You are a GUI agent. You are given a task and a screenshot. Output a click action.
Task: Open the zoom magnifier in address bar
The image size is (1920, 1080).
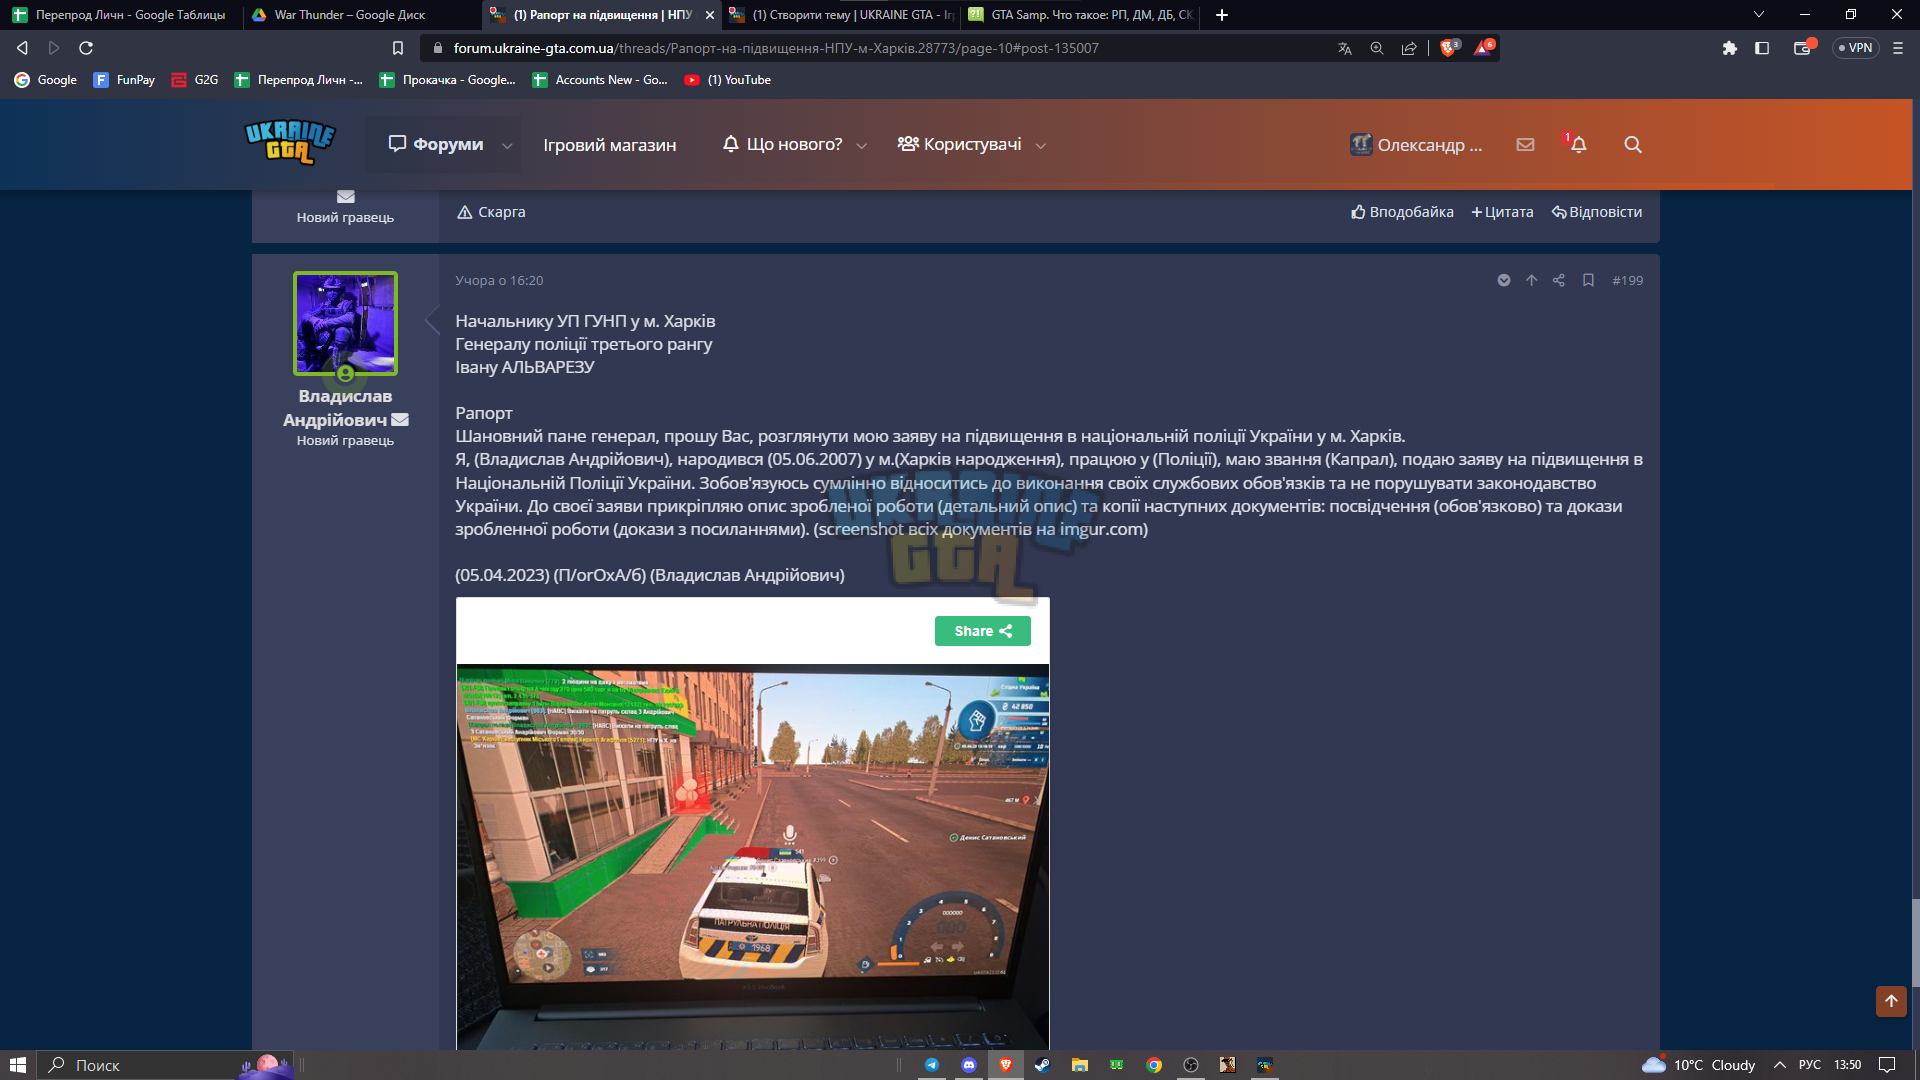[x=1377, y=48]
